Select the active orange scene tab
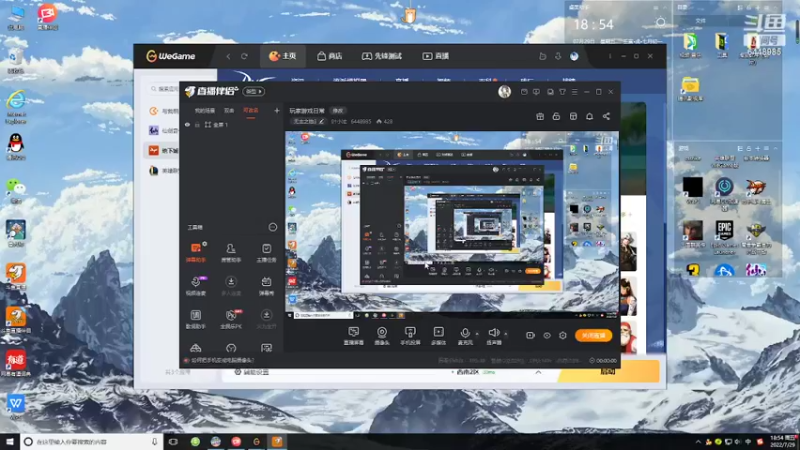The height and width of the screenshot is (450, 800). tap(251, 110)
